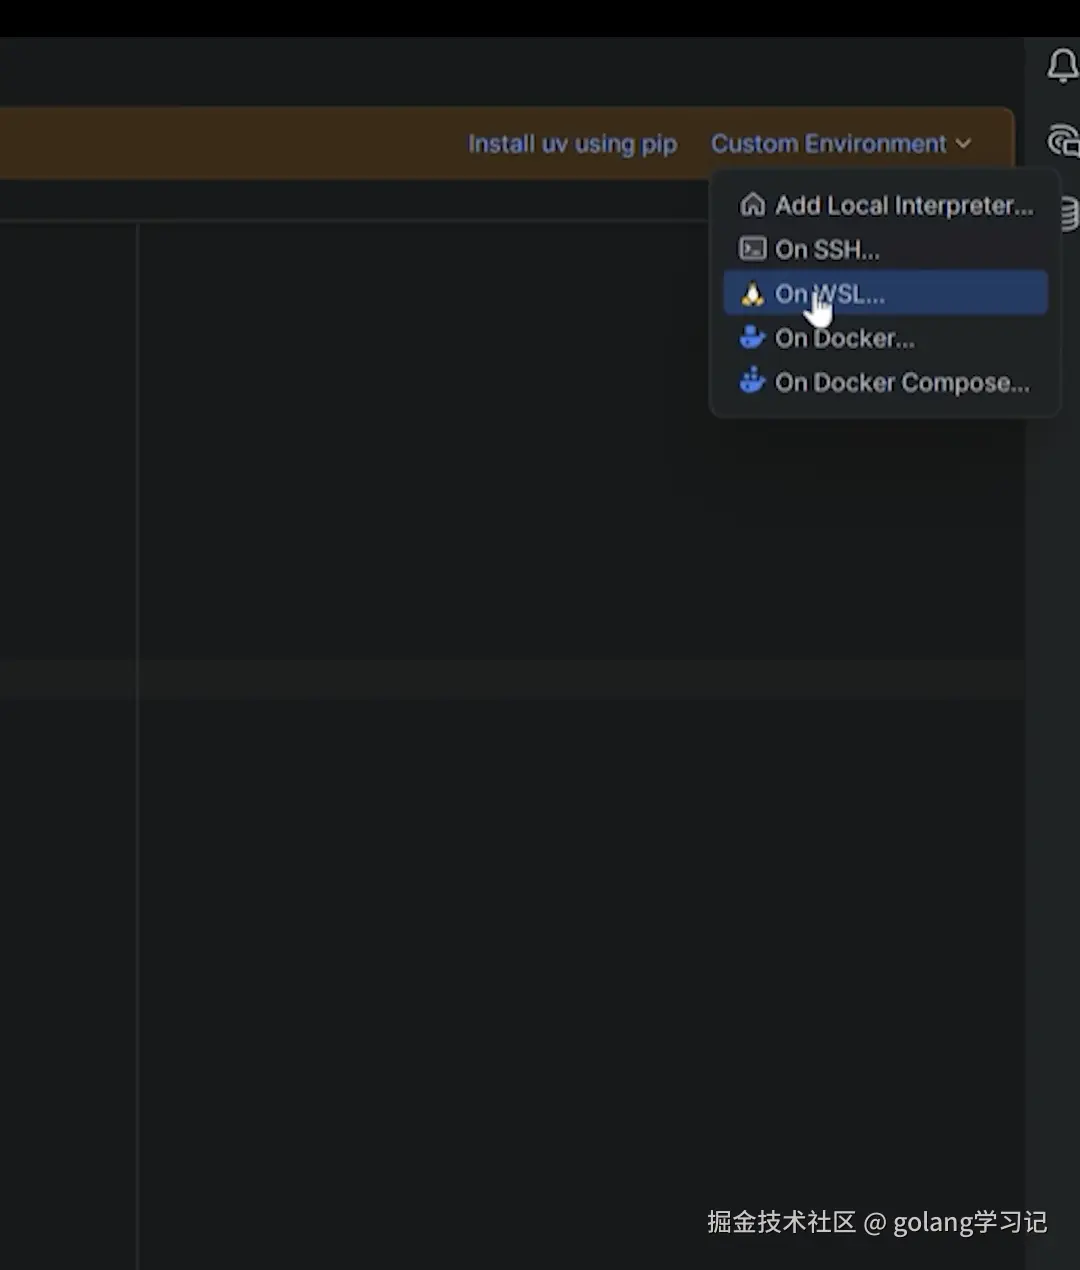The width and height of the screenshot is (1080, 1270).
Task: Open the Custom Environment dropdown
Action: pyautogui.click(x=828, y=144)
